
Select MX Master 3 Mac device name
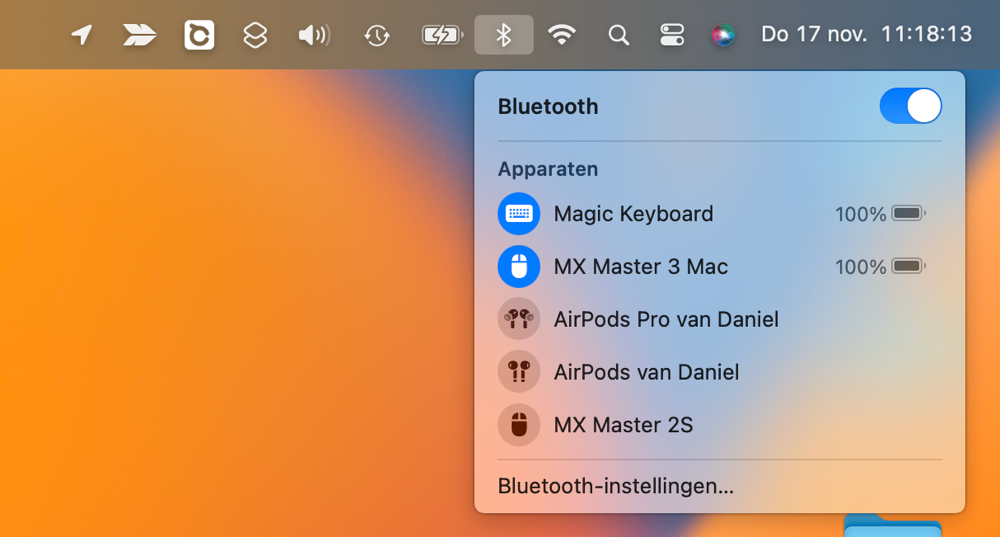click(640, 267)
